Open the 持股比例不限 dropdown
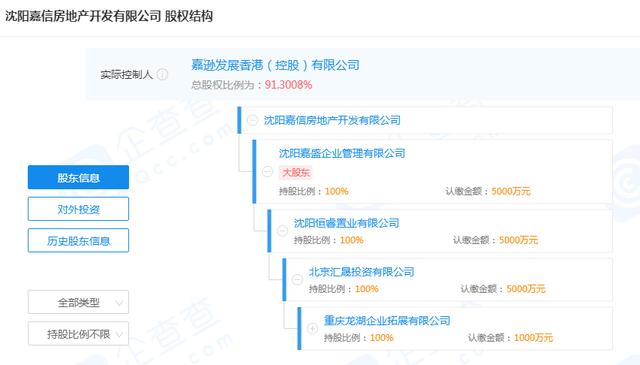The height and width of the screenshot is (365, 640). pyautogui.click(x=78, y=334)
